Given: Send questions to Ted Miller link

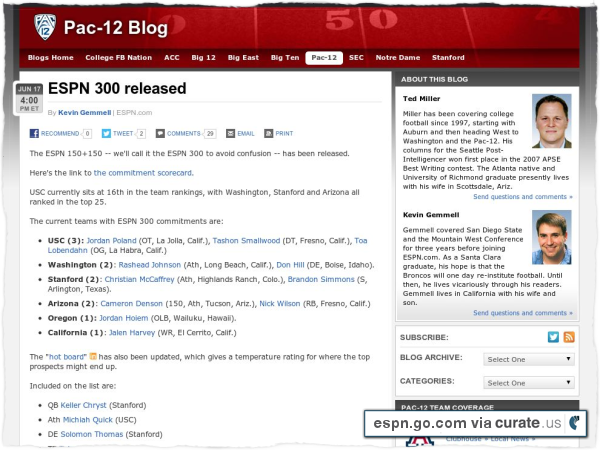Looking at the screenshot, I should (523, 197).
